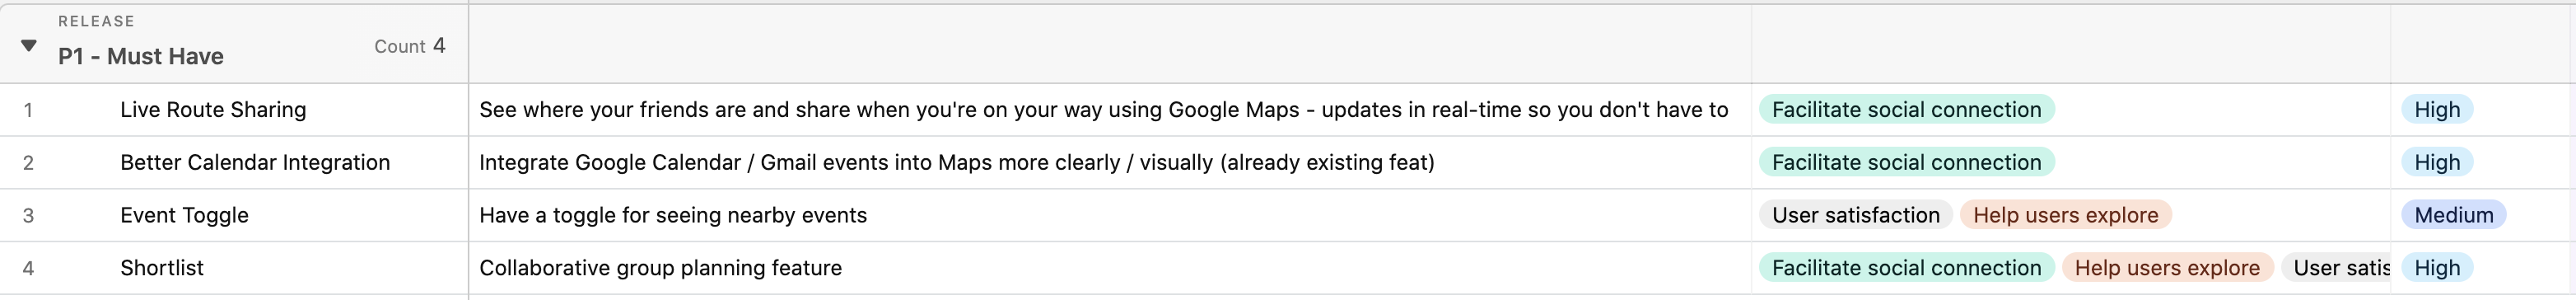Click the Help users explore tag in row 3
This screenshot has width=2576, height=300.
click(x=2065, y=215)
